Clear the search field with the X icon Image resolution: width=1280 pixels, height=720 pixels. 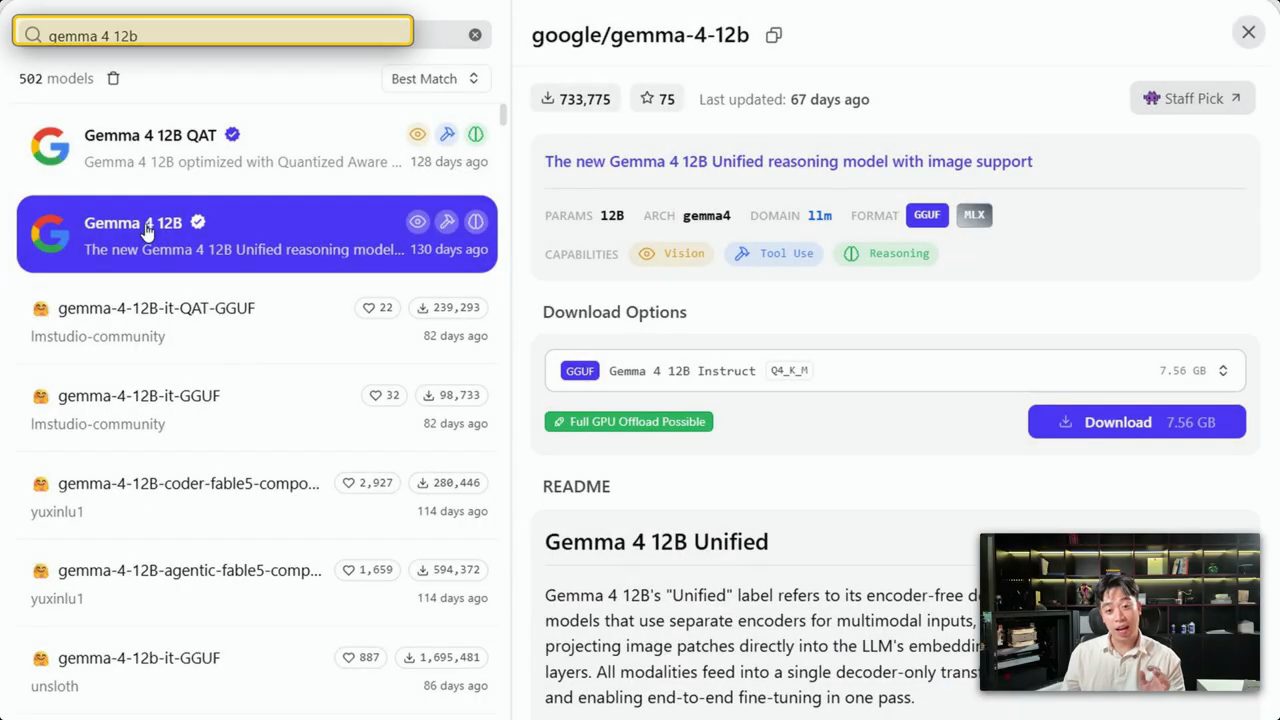tap(475, 35)
